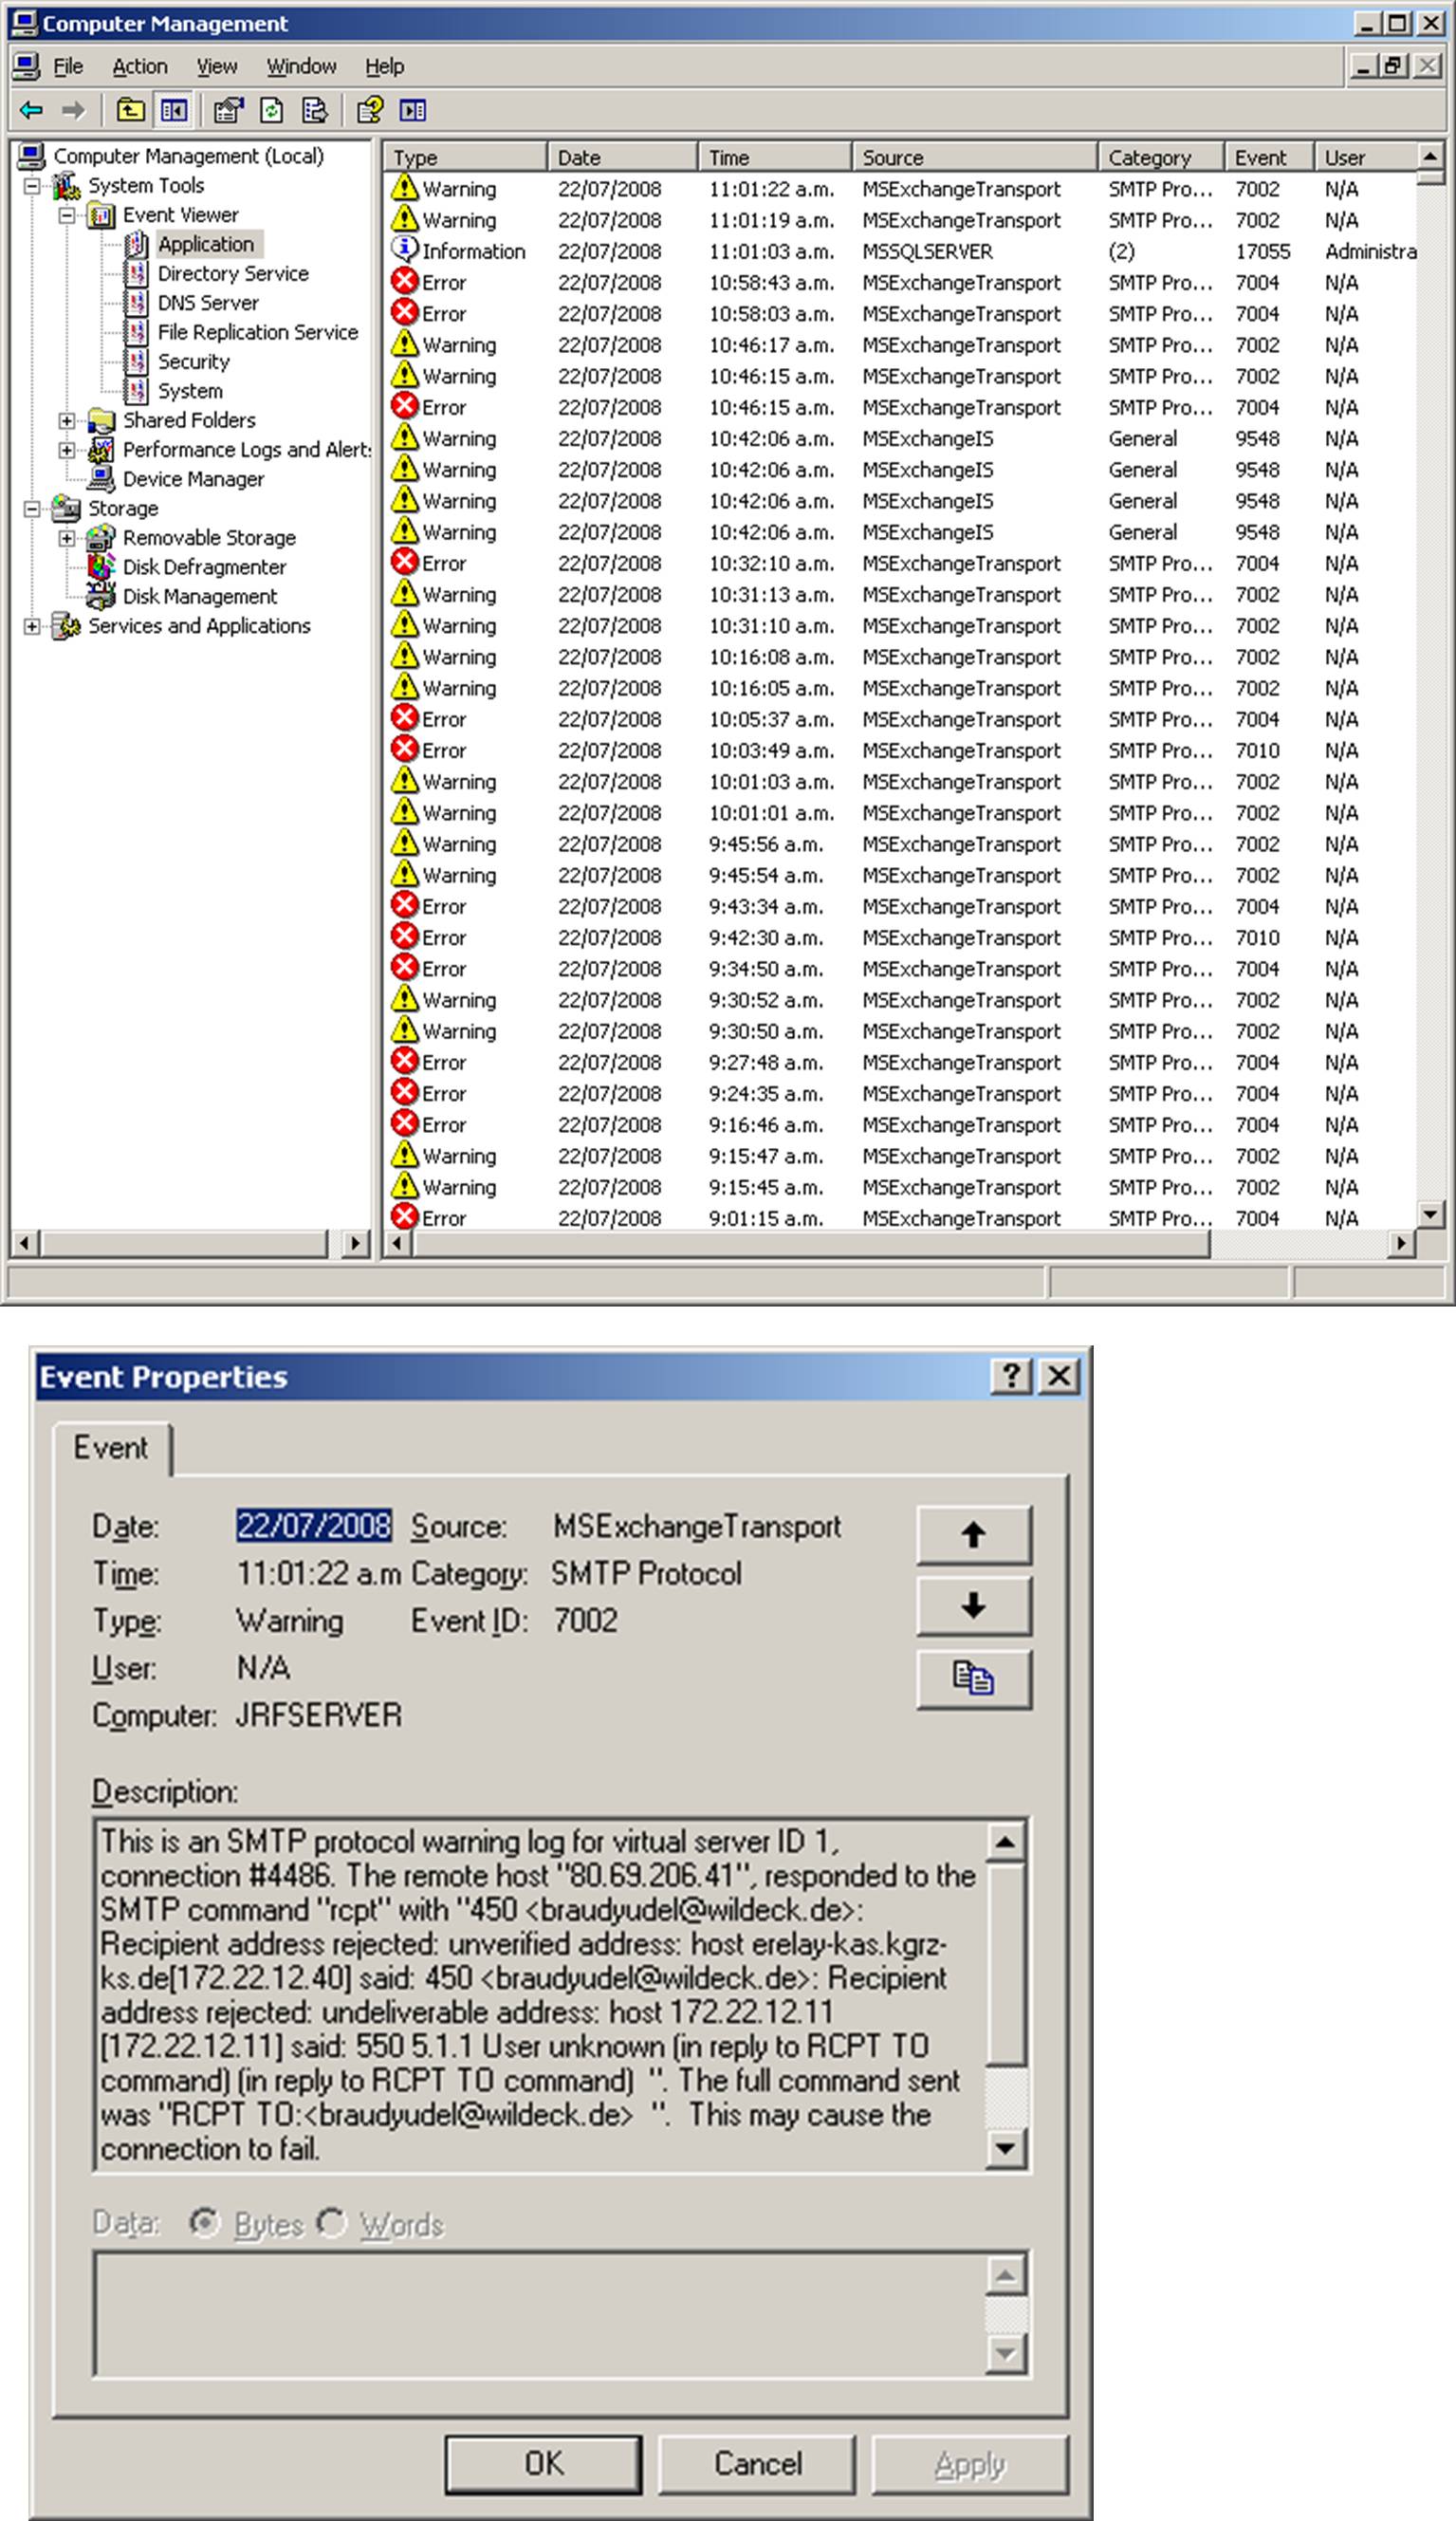
Task: Click the System Tools icon in tree
Action: [67, 185]
